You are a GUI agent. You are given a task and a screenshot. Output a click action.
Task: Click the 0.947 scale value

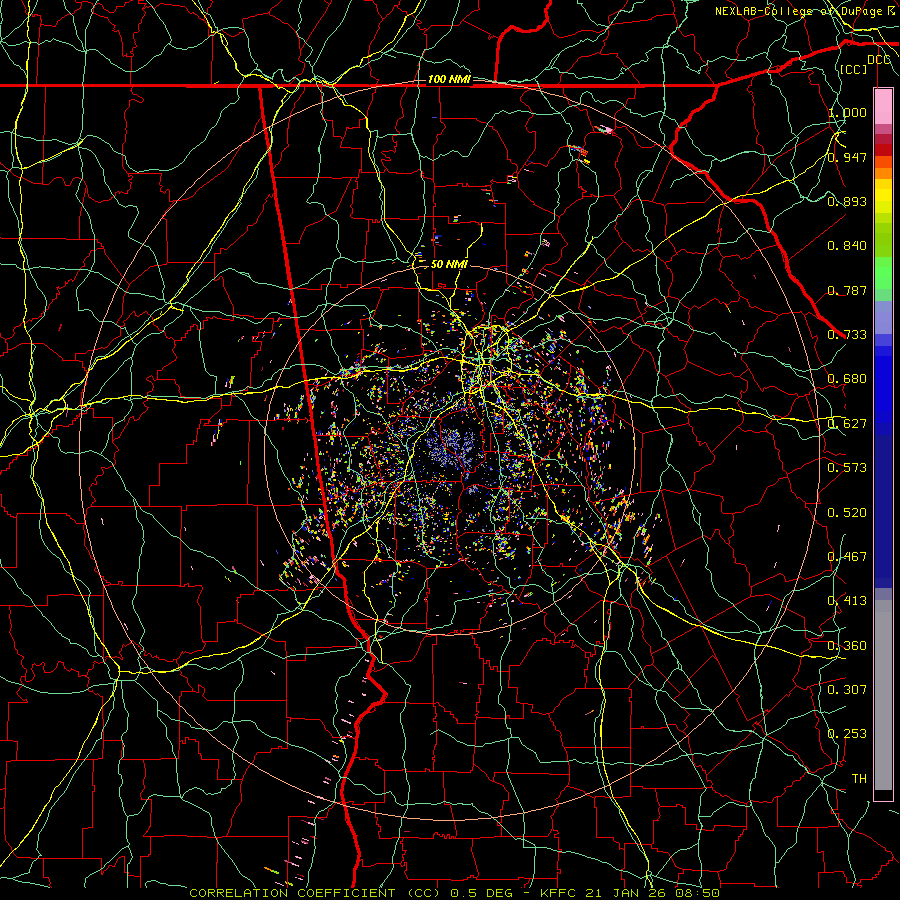point(847,157)
